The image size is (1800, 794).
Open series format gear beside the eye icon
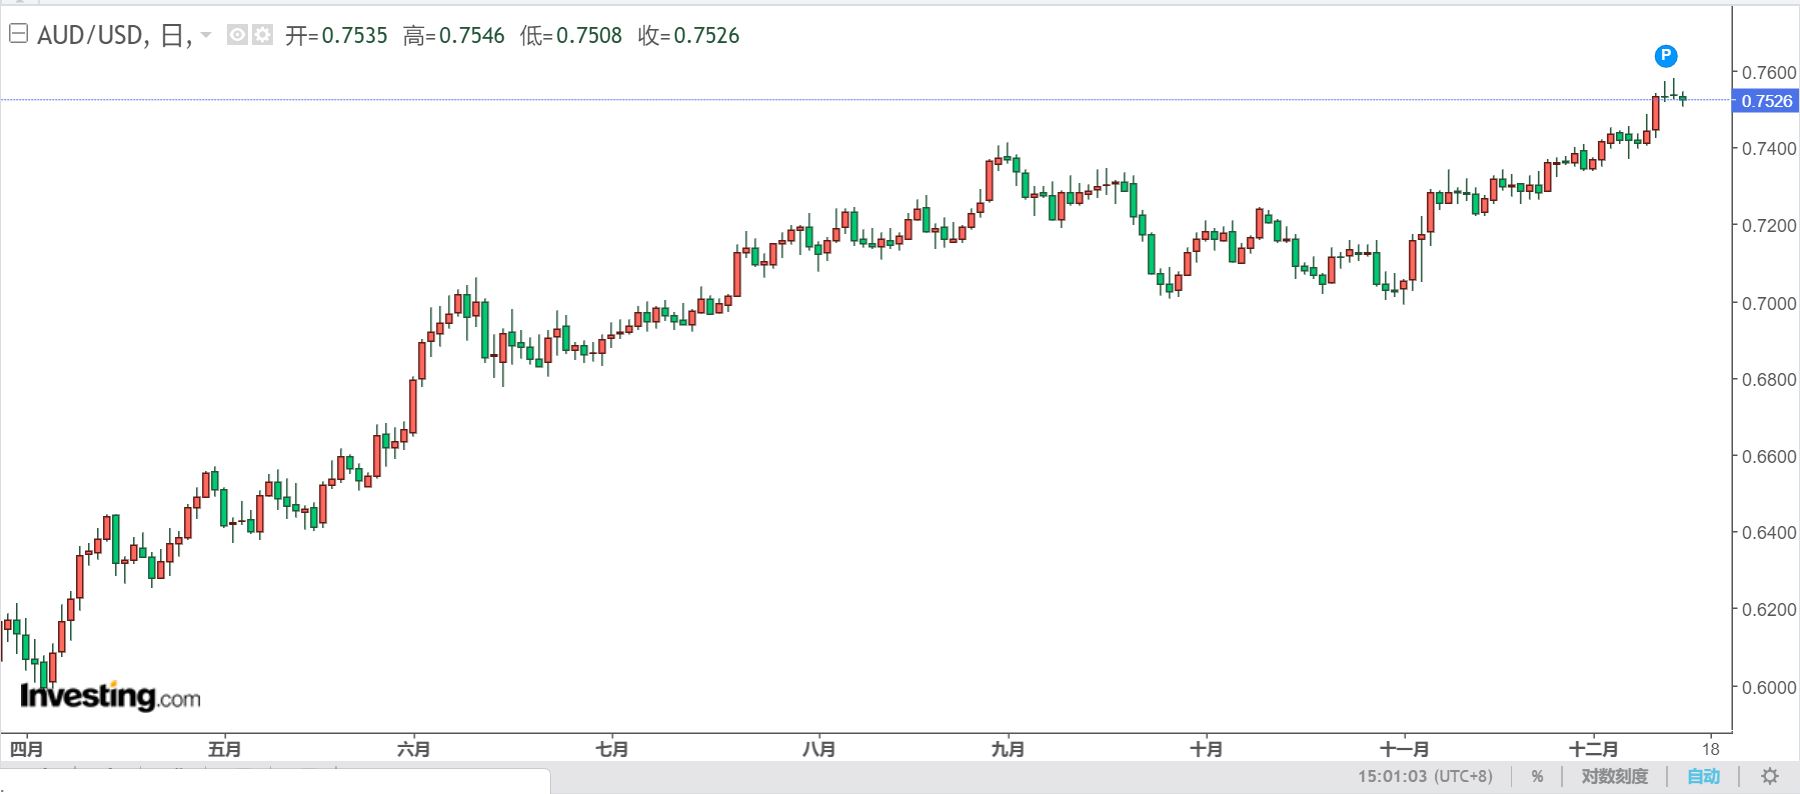[x=262, y=35]
